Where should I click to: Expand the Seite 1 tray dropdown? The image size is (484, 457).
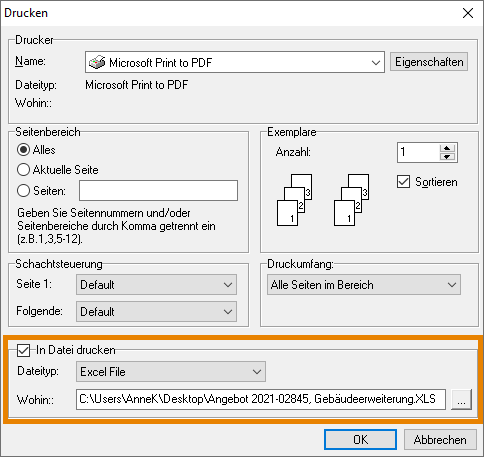[x=156, y=285]
